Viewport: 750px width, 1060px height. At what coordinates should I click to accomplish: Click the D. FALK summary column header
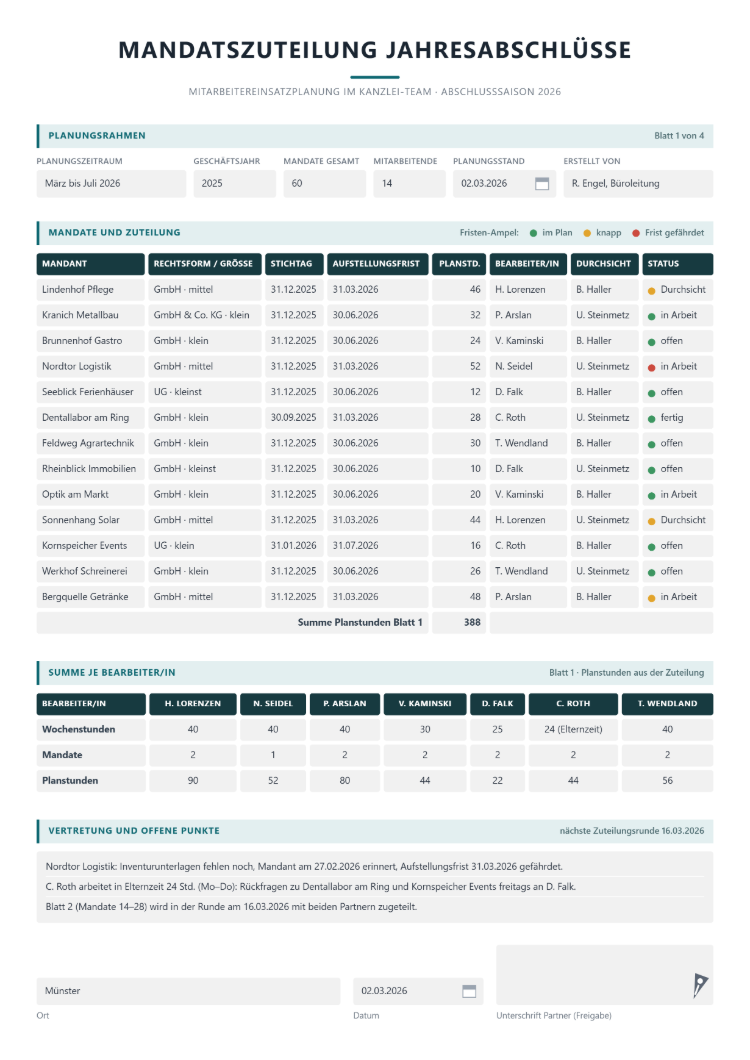(498, 704)
